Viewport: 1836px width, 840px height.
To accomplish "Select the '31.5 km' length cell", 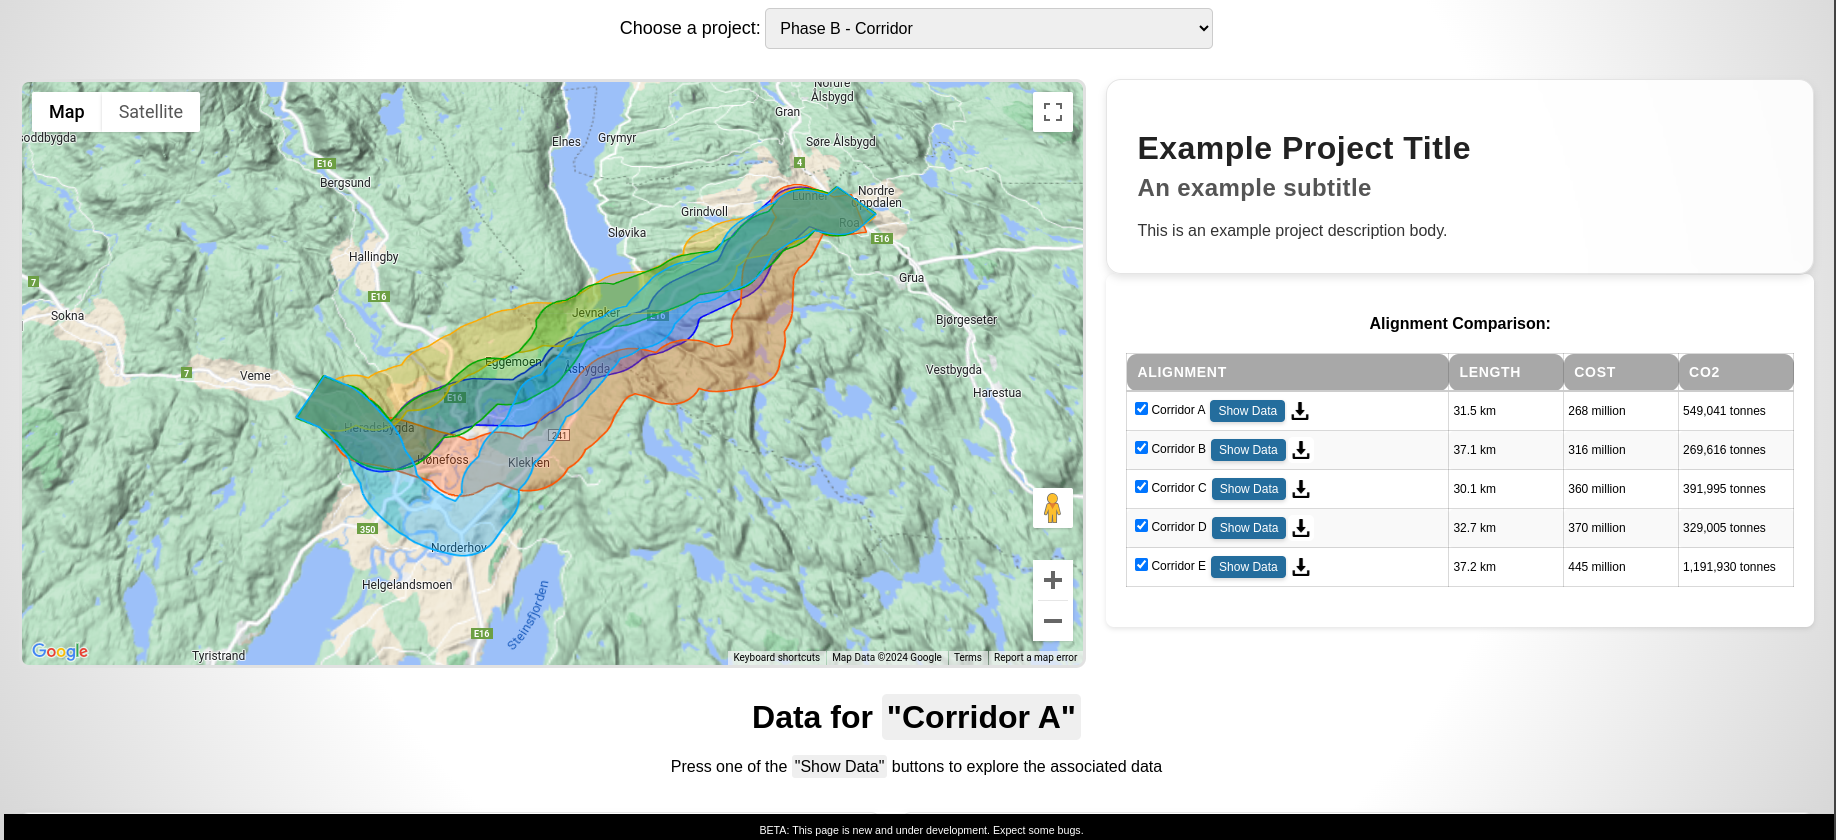I will point(1505,411).
